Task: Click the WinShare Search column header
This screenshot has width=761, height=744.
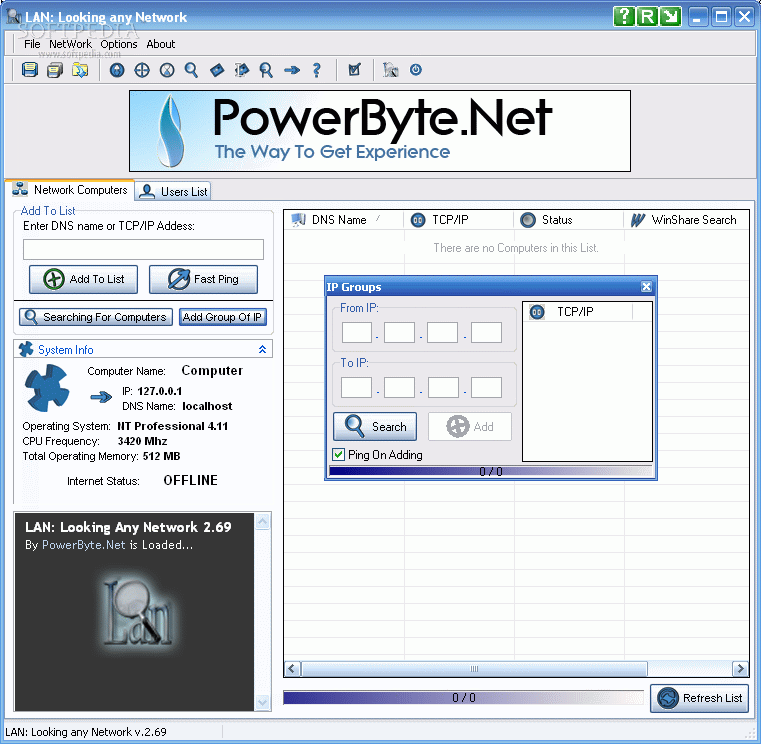Action: point(686,220)
